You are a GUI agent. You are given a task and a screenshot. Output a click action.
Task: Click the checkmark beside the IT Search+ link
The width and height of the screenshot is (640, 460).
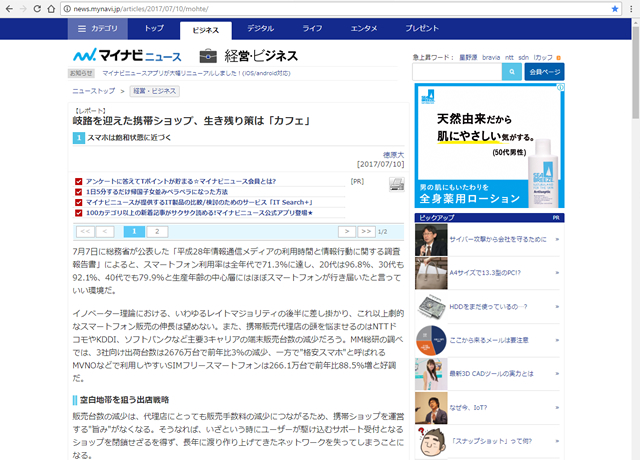tap(79, 202)
